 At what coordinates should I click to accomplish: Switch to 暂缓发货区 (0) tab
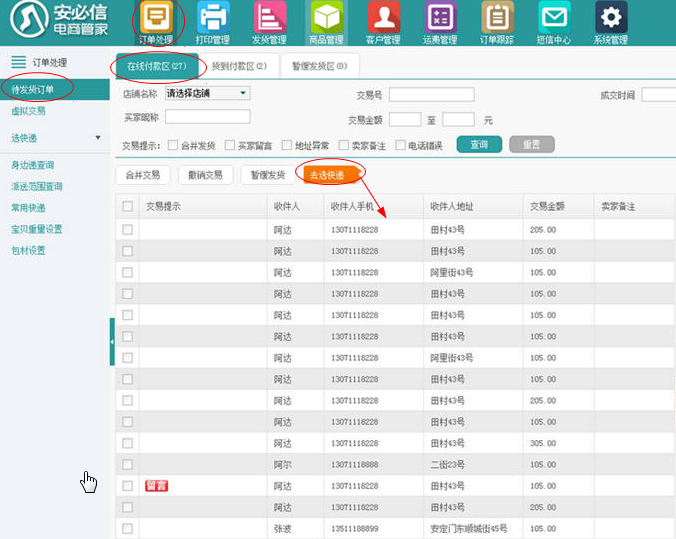[x=319, y=66]
